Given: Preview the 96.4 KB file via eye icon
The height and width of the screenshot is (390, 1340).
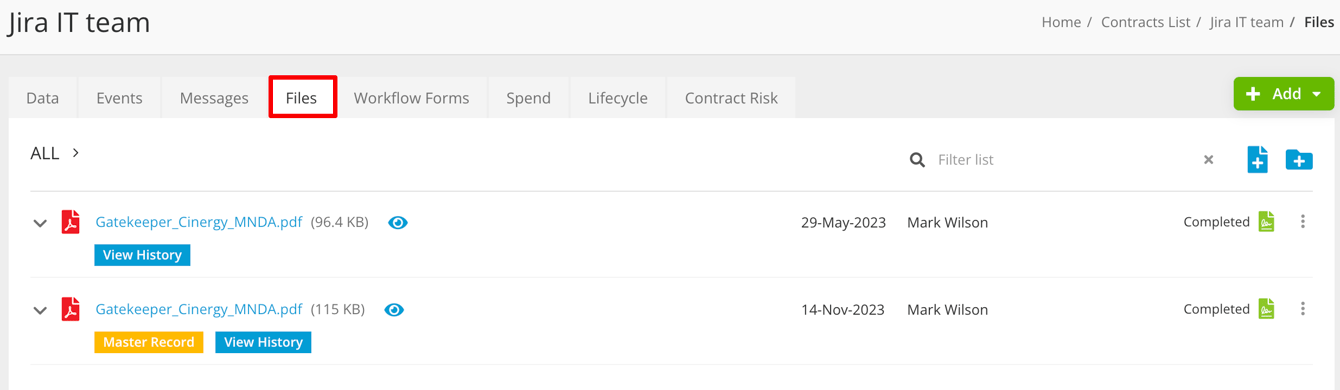Looking at the screenshot, I should tap(398, 223).
